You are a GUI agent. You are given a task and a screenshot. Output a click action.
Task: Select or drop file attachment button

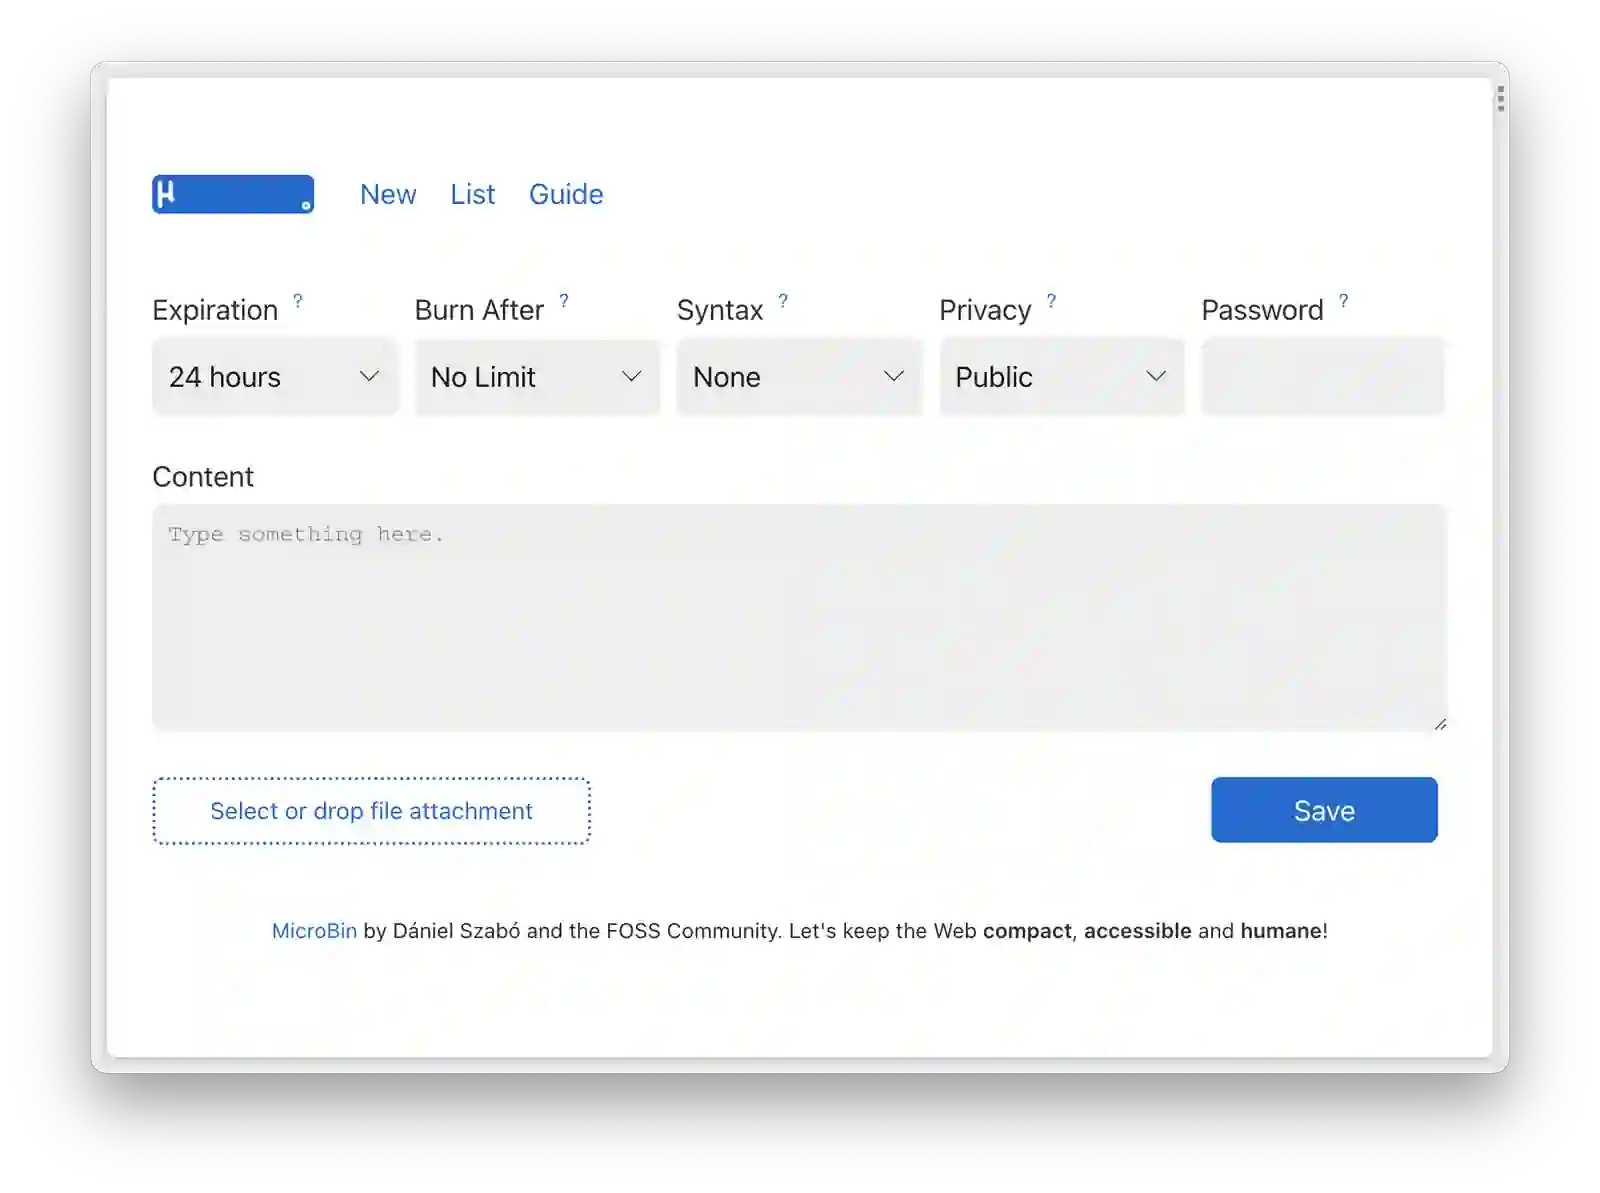pyautogui.click(x=371, y=811)
